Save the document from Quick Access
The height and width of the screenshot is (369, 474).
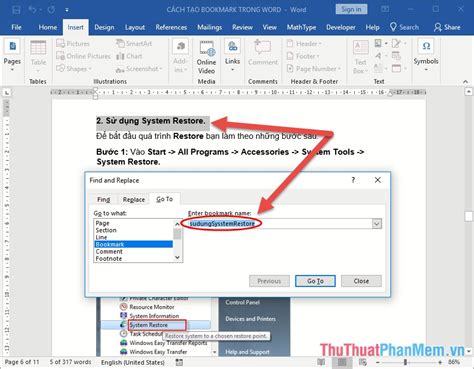coord(16,10)
